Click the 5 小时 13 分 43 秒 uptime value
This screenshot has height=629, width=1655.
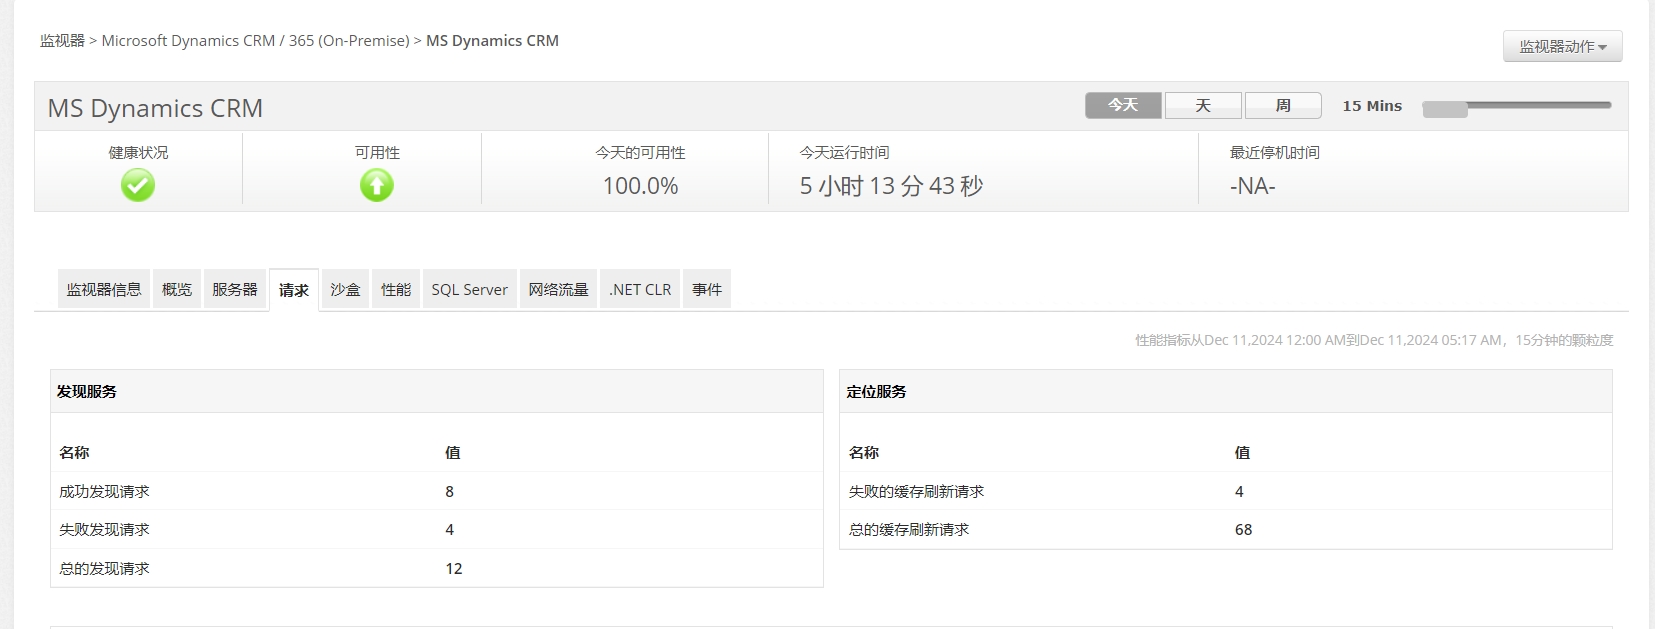pos(891,186)
